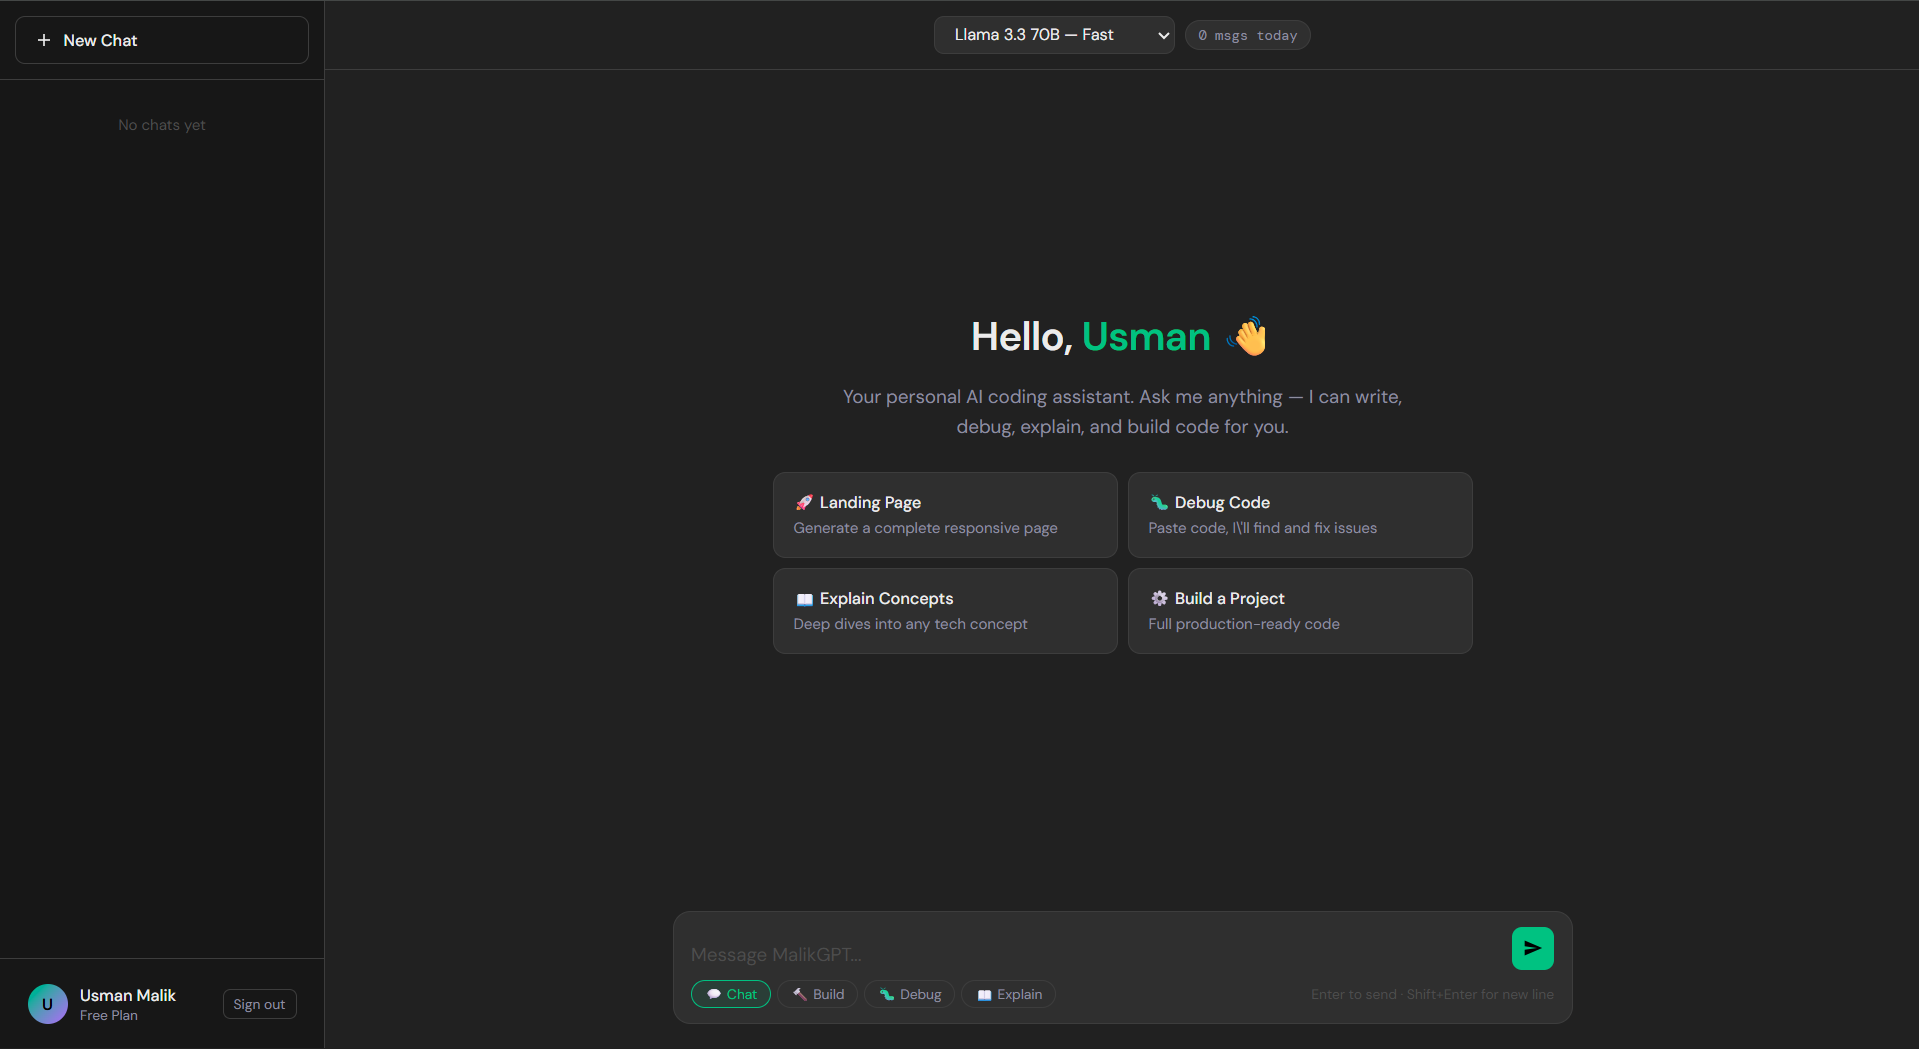Start a New Chat
This screenshot has width=1919, height=1049.
pos(161,40)
